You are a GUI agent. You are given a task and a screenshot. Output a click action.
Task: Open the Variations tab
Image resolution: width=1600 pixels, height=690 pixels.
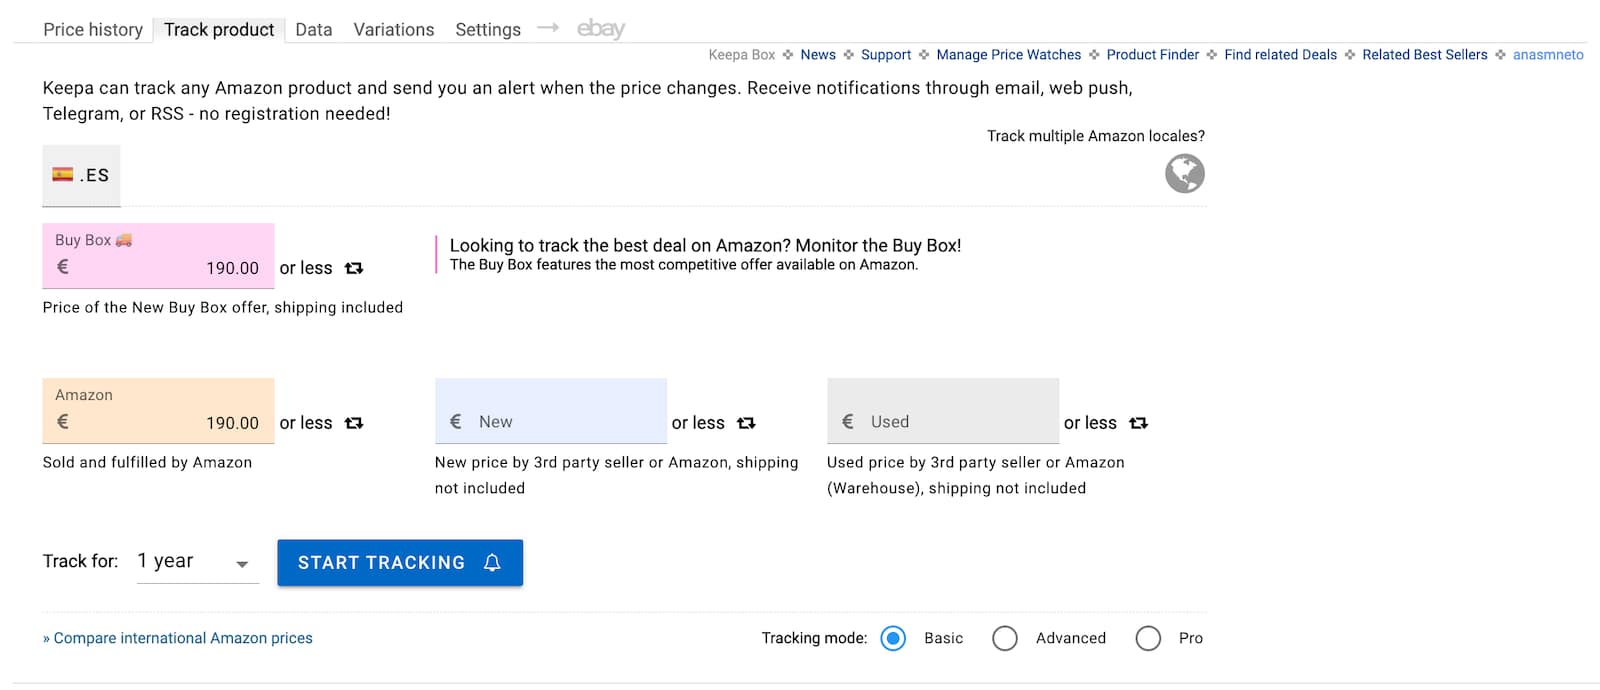[393, 30]
